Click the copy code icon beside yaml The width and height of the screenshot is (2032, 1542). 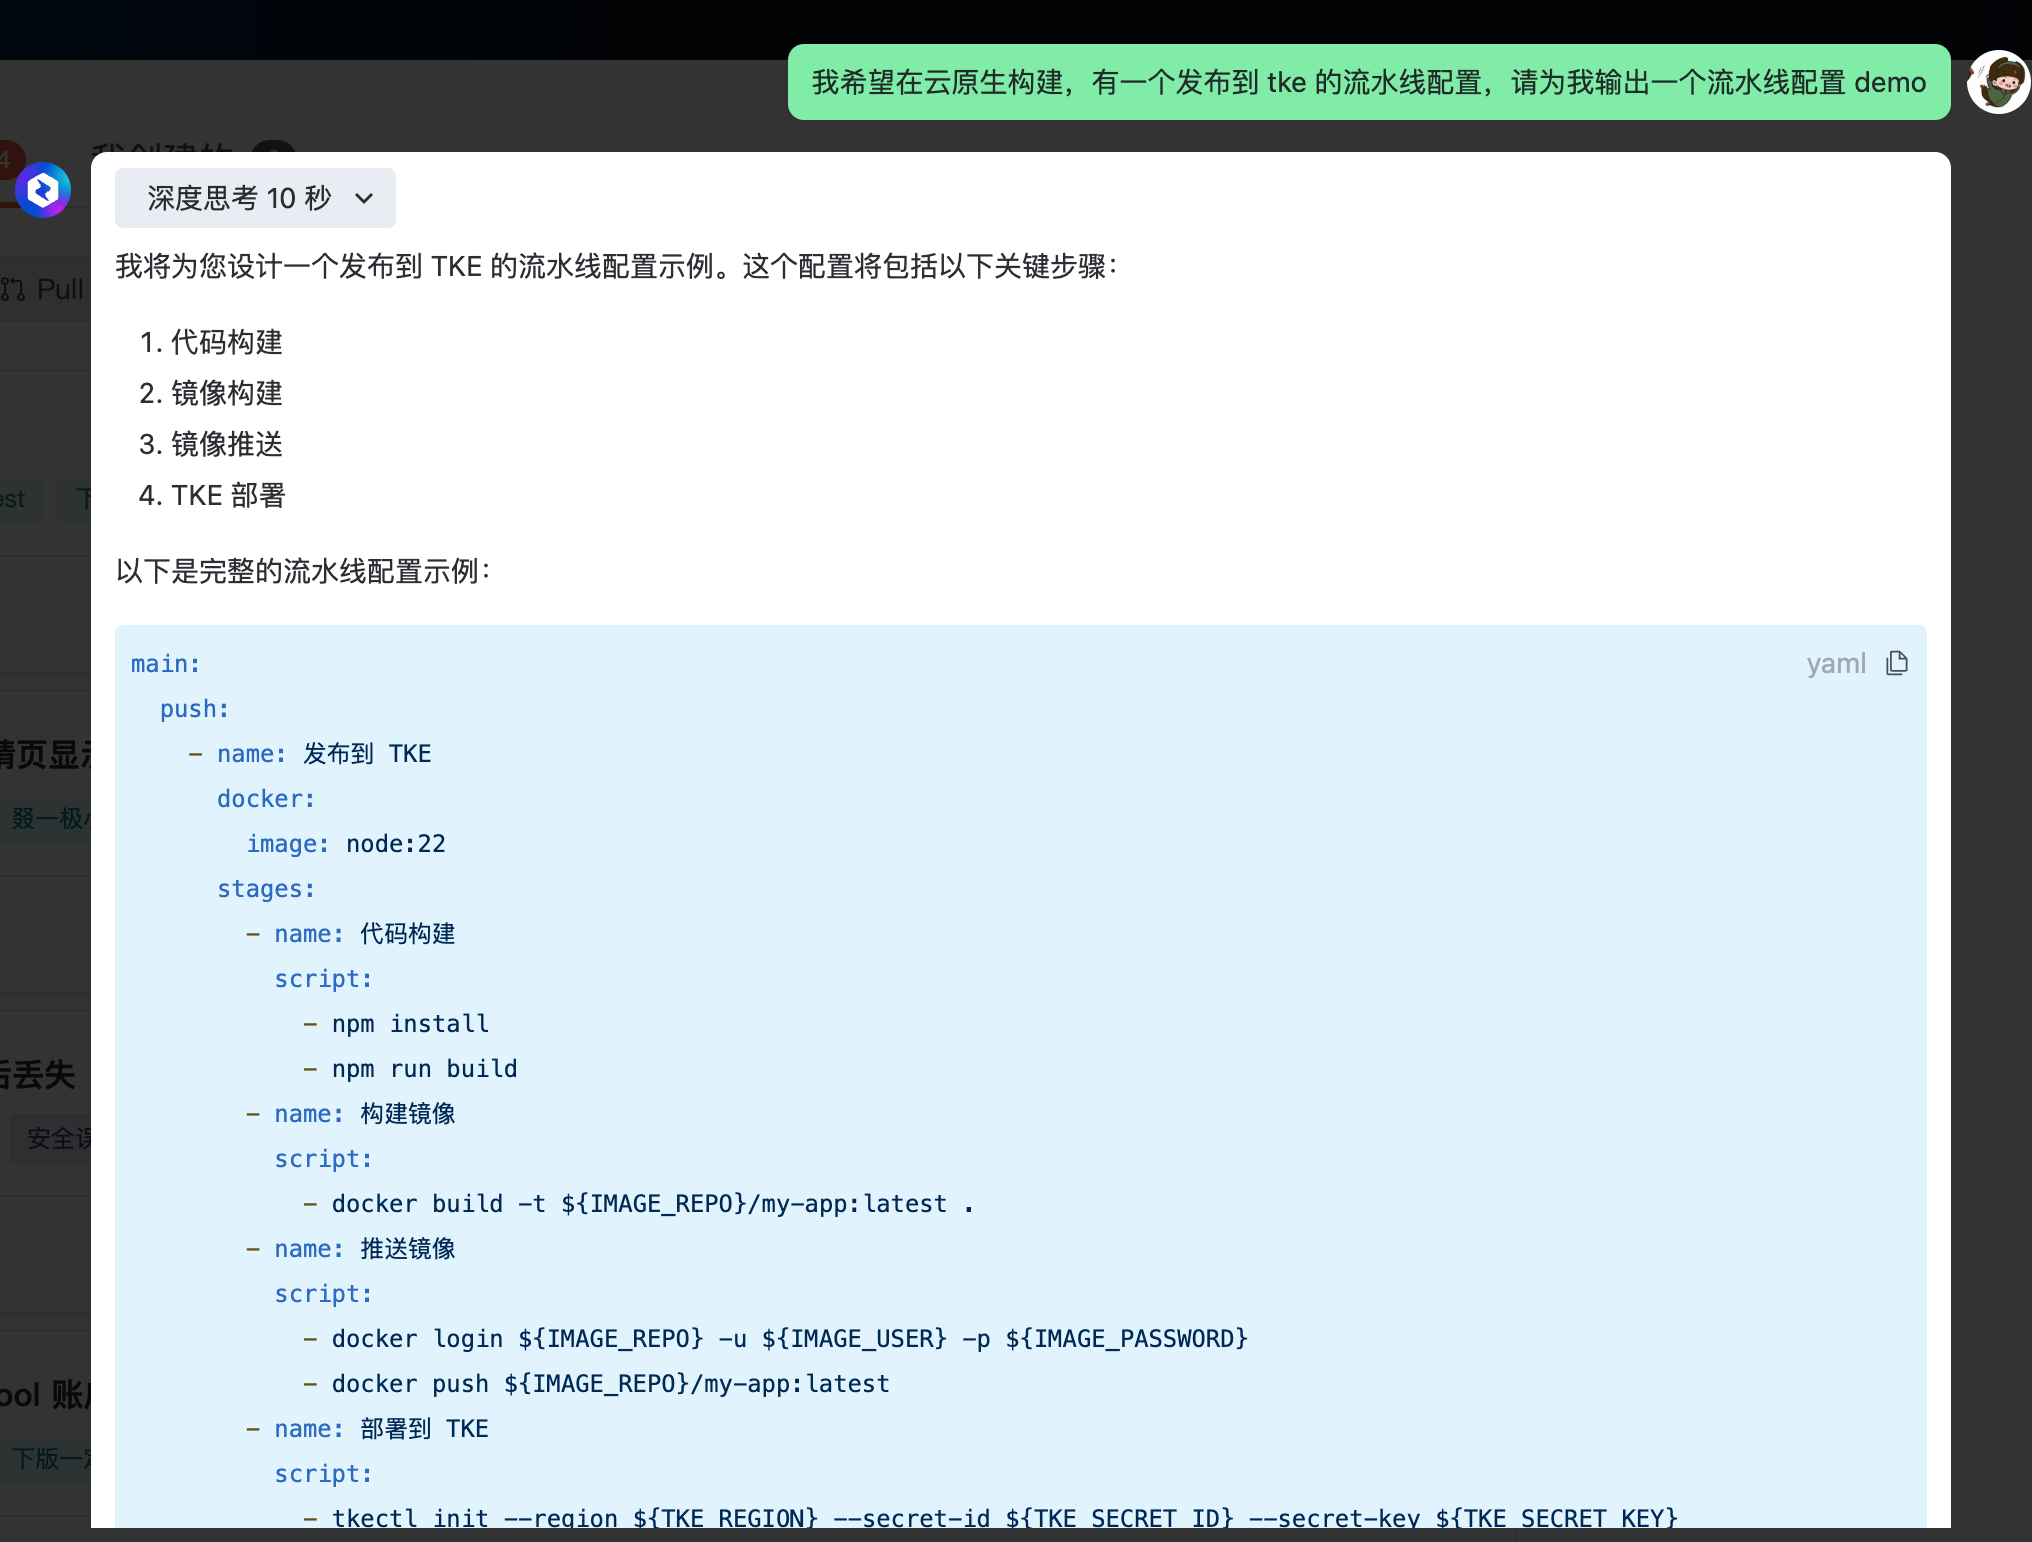point(1897,663)
